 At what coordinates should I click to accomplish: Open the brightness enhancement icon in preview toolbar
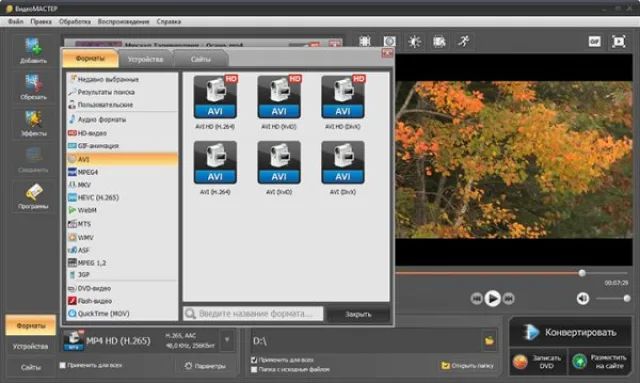tap(414, 41)
